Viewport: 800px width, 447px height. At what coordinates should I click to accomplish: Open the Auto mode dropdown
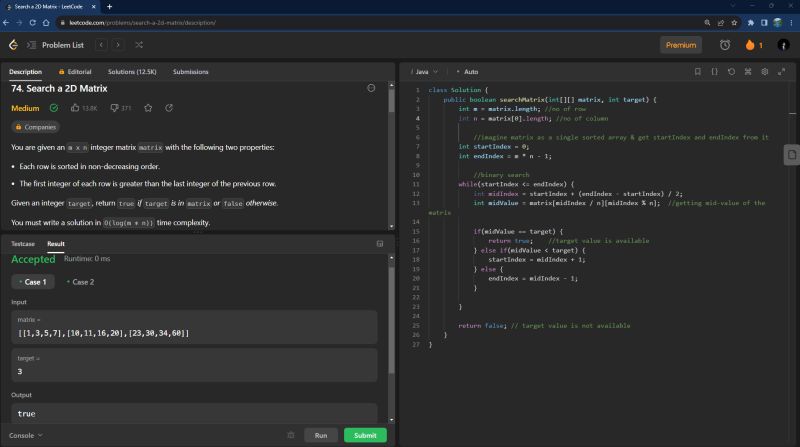468,72
